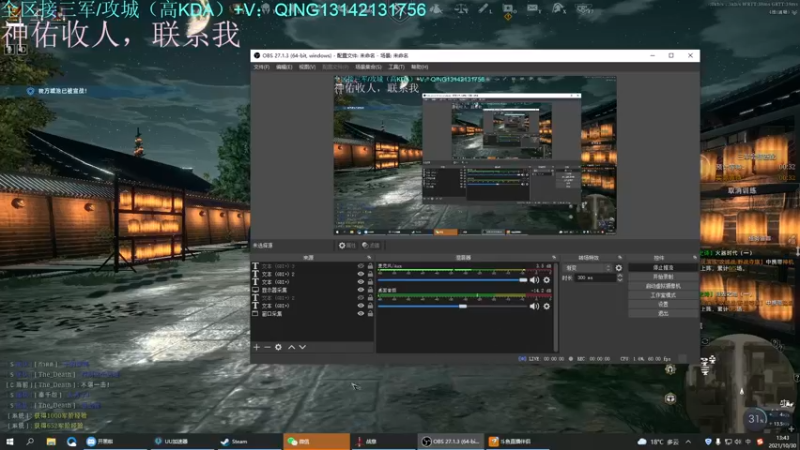Image resolution: width=800 pixels, height=450 pixels.
Task: Open File Explorer from the taskbar
Action: pyautogui.click(x=51, y=441)
